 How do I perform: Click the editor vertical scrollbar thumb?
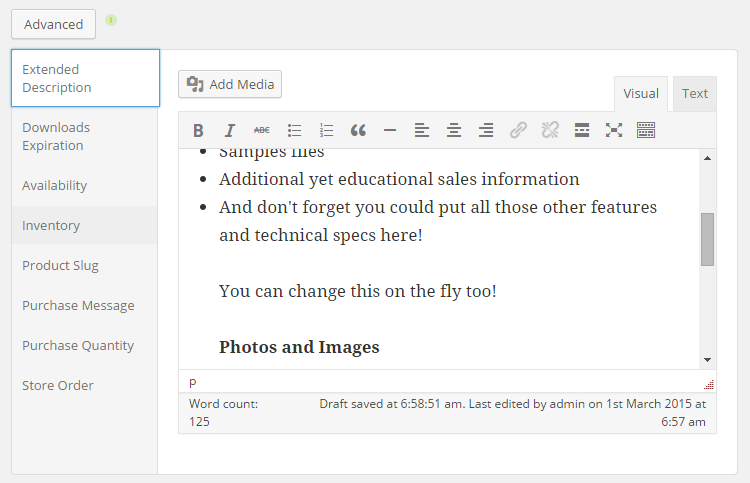(707, 239)
